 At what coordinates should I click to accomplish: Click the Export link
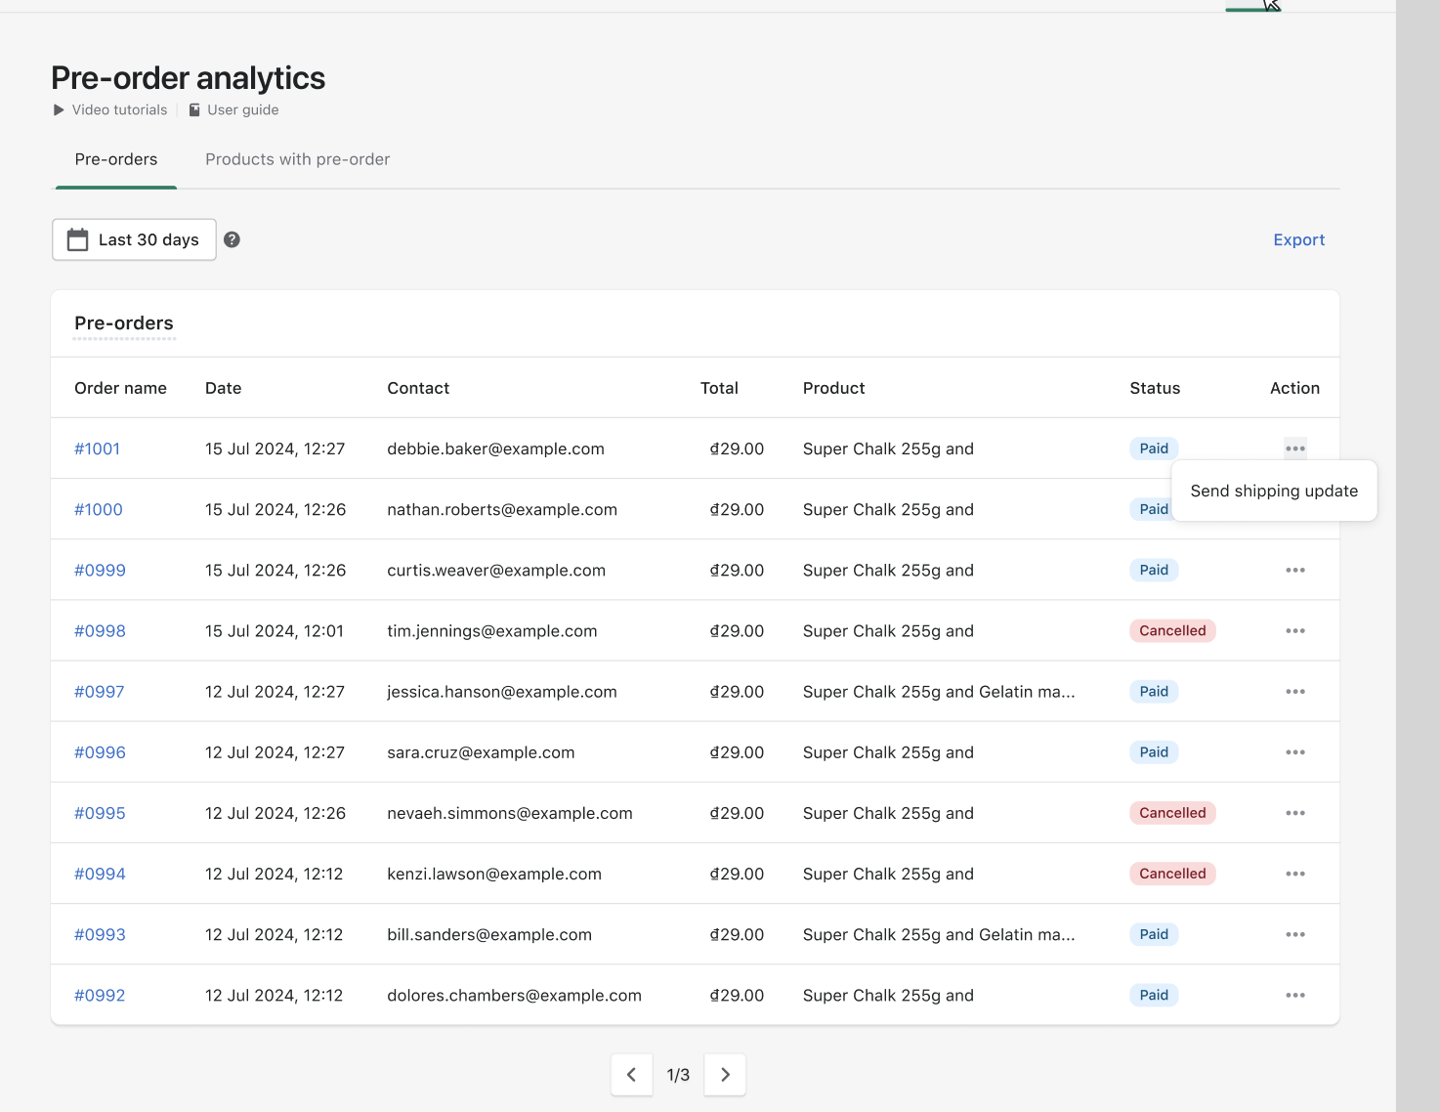(x=1299, y=240)
